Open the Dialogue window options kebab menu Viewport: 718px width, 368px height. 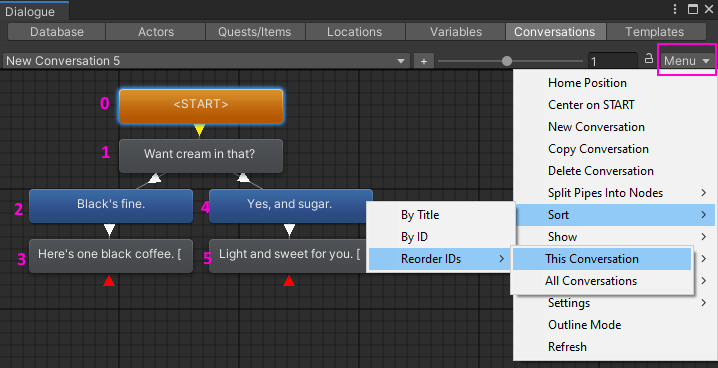[675, 9]
